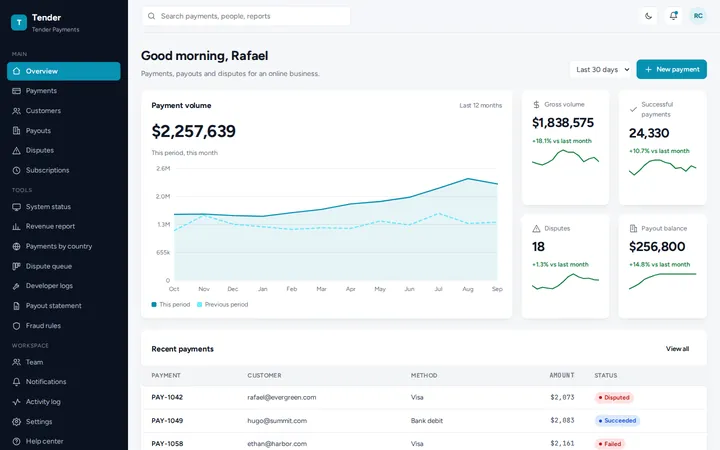Focus the Search payments, people, reports field
Image resolution: width=720 pixels, height=450 pixels.
246,16
